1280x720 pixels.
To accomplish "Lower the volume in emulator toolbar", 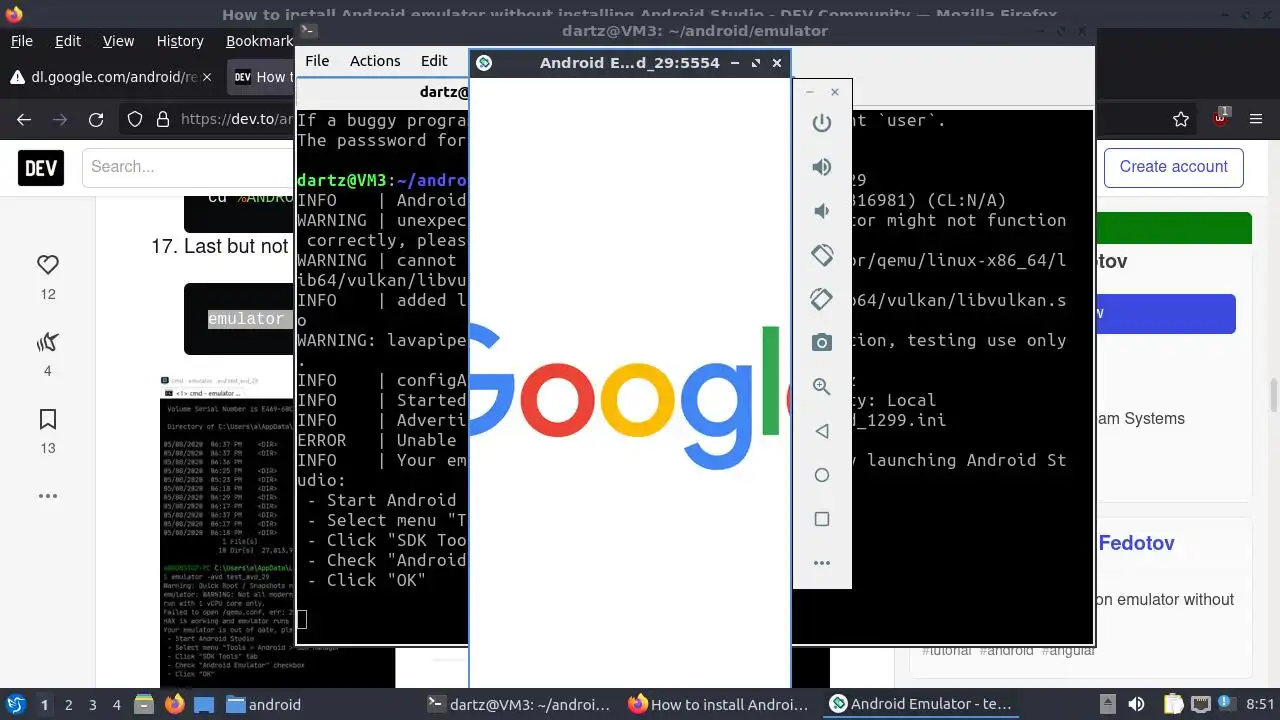I will 822,211.
